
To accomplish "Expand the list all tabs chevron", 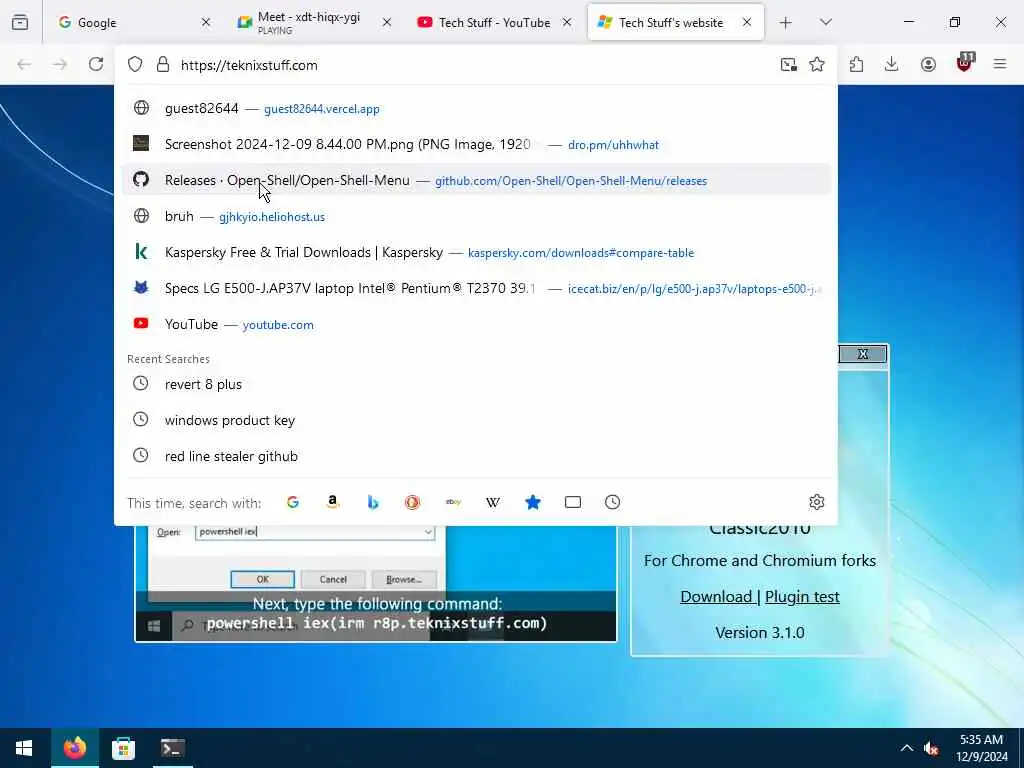I will point(826,22).
